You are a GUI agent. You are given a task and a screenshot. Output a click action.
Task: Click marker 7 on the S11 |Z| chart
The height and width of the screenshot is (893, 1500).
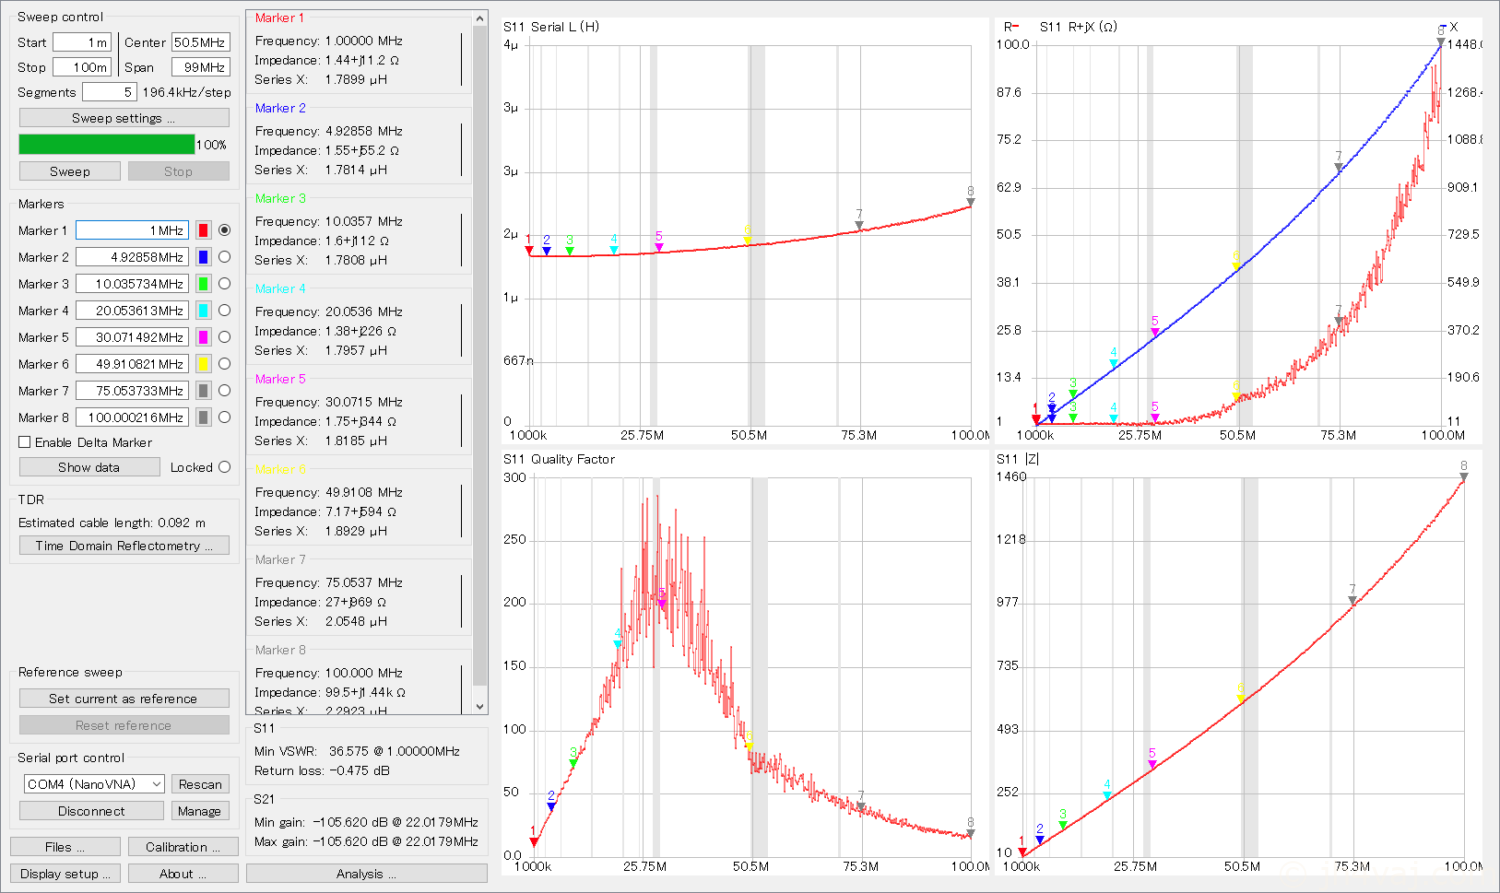click(x=1352, y=600)
